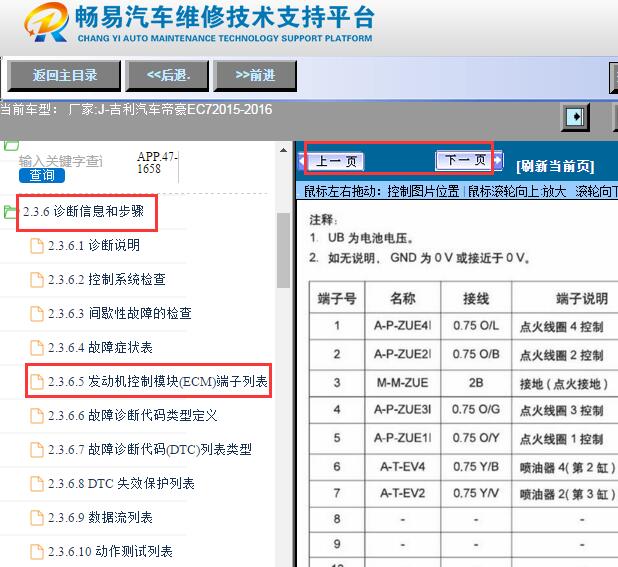Click the 2B wiring cell
This screenshot has width=618, height=567.
tap(476, 382)
